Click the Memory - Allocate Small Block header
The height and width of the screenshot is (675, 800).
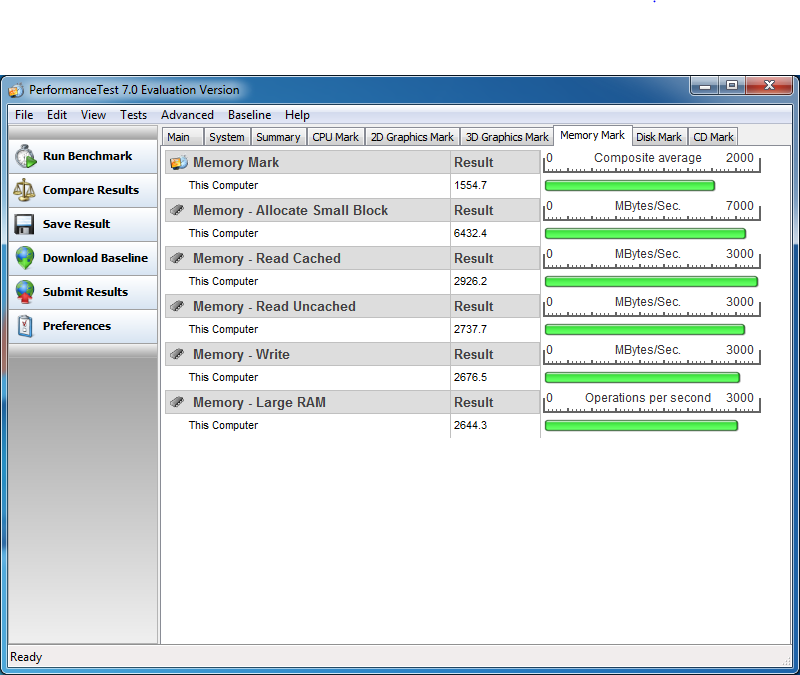290,210
